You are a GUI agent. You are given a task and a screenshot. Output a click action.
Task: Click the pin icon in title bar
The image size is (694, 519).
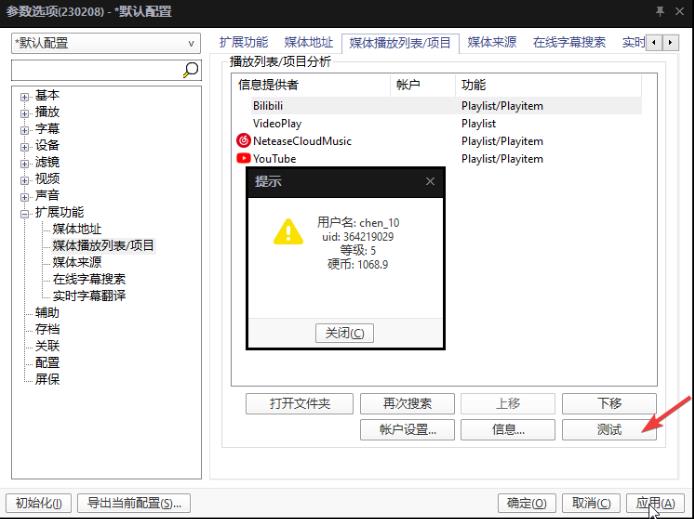pos(660,11)
